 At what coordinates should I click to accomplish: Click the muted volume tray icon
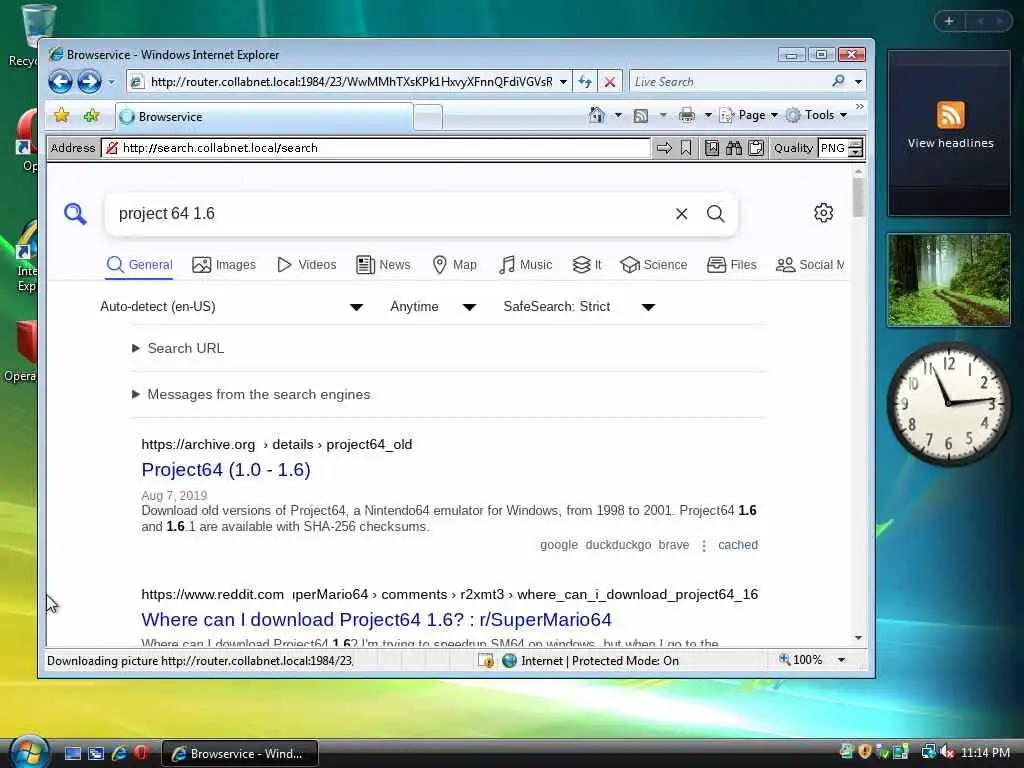[948, 752]
